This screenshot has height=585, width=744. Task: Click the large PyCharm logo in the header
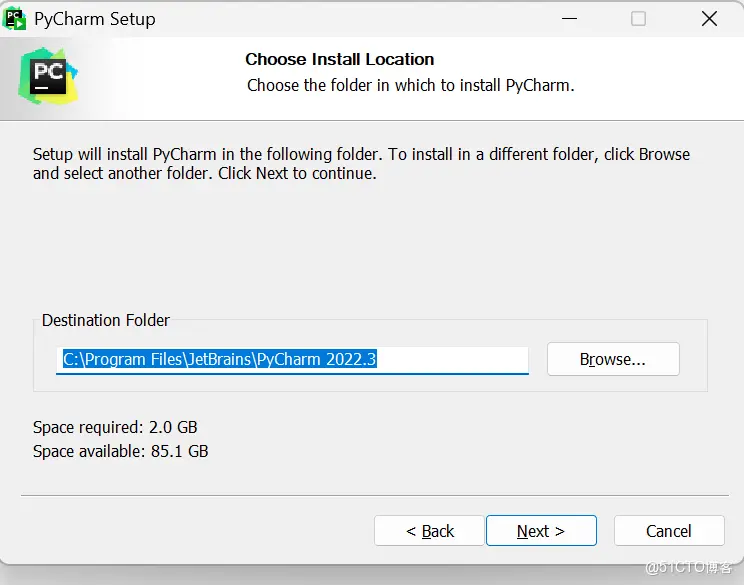tap(47, 75)
